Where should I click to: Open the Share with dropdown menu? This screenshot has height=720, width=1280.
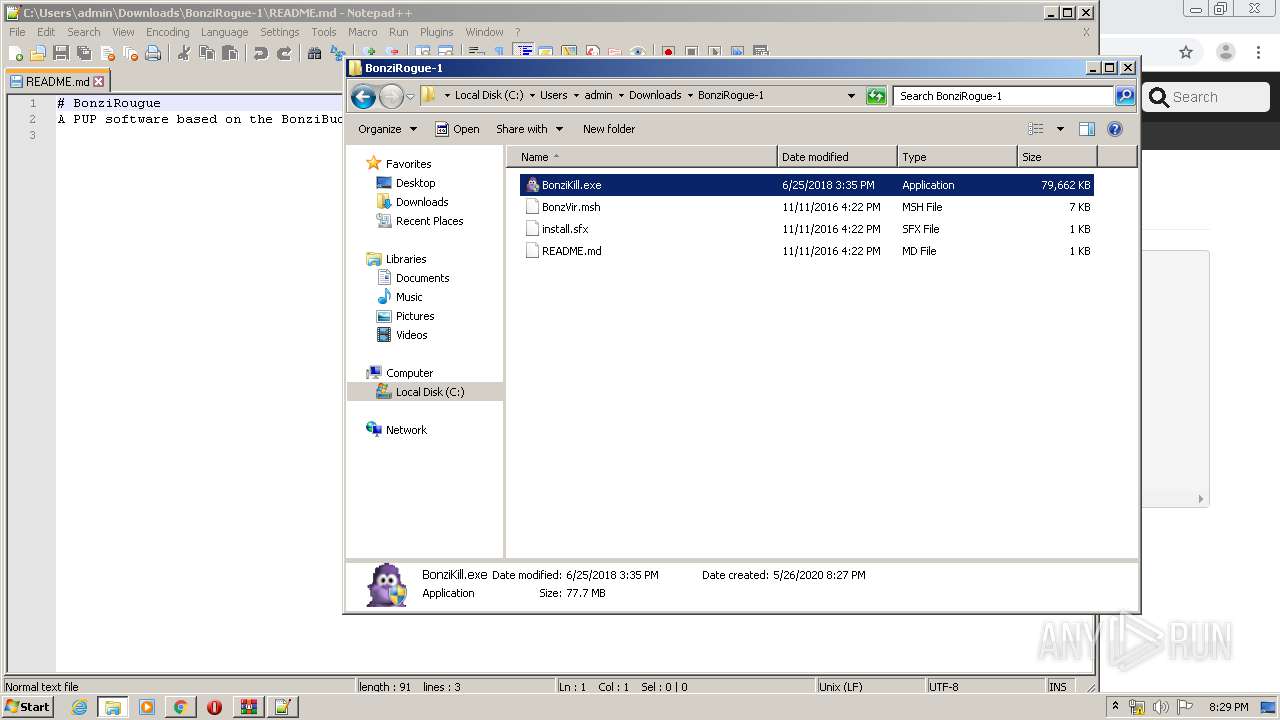(530, 129)
